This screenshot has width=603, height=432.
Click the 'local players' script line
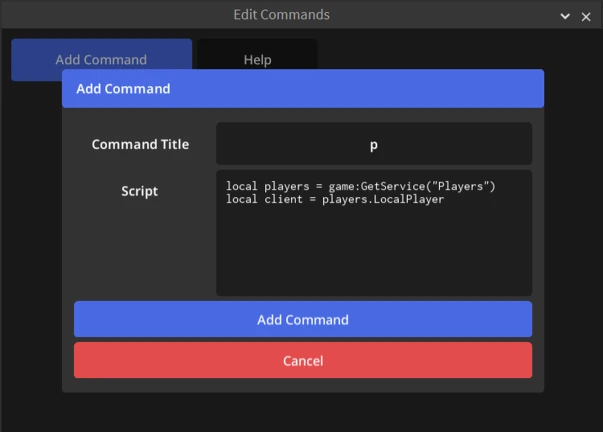click(x=360, y=186)
